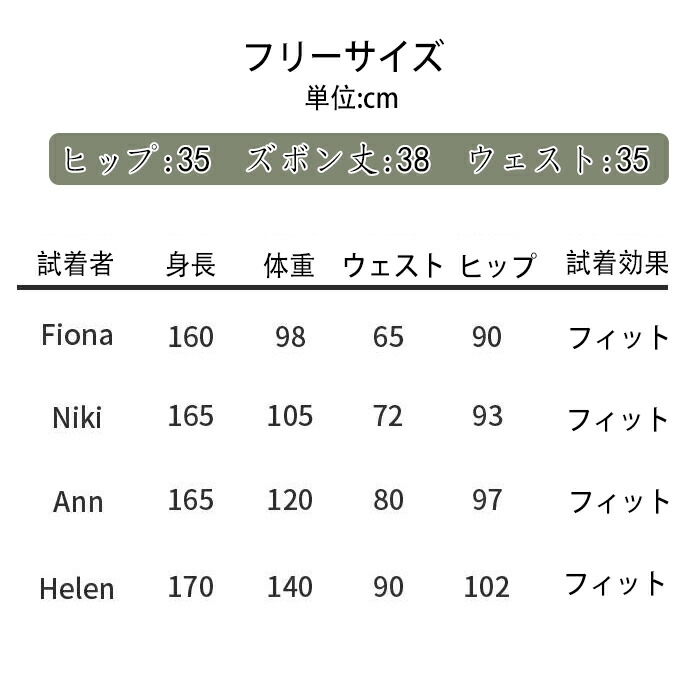Click Helen's フィット result text
The width and height of the screenshot is (700, 700).
click(615, 584)
